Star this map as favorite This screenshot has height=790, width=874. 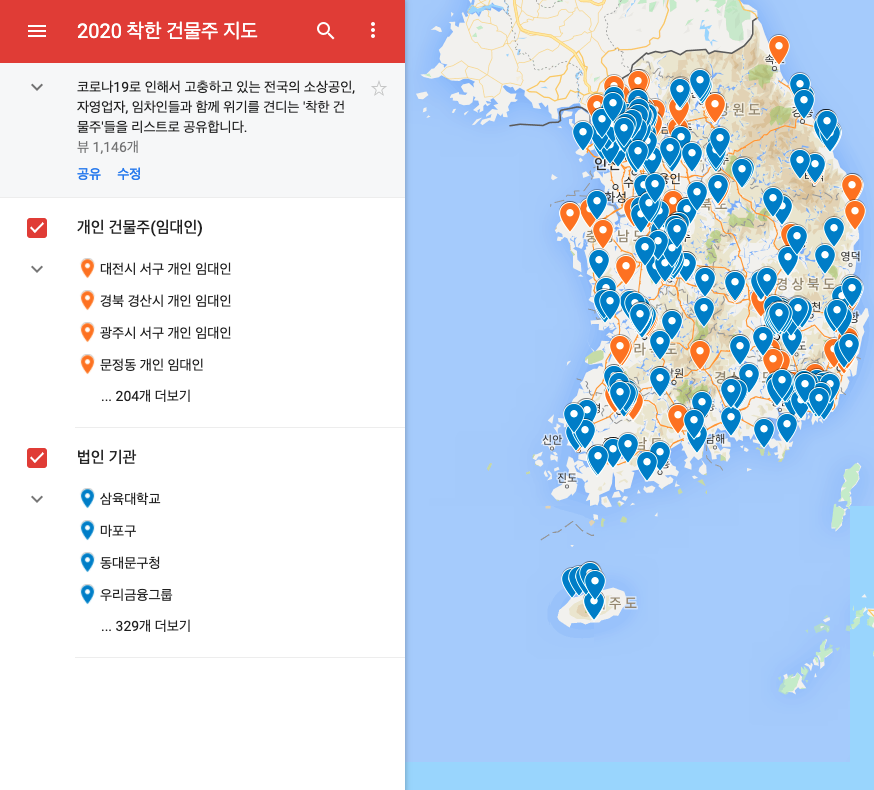pos(378,88)
